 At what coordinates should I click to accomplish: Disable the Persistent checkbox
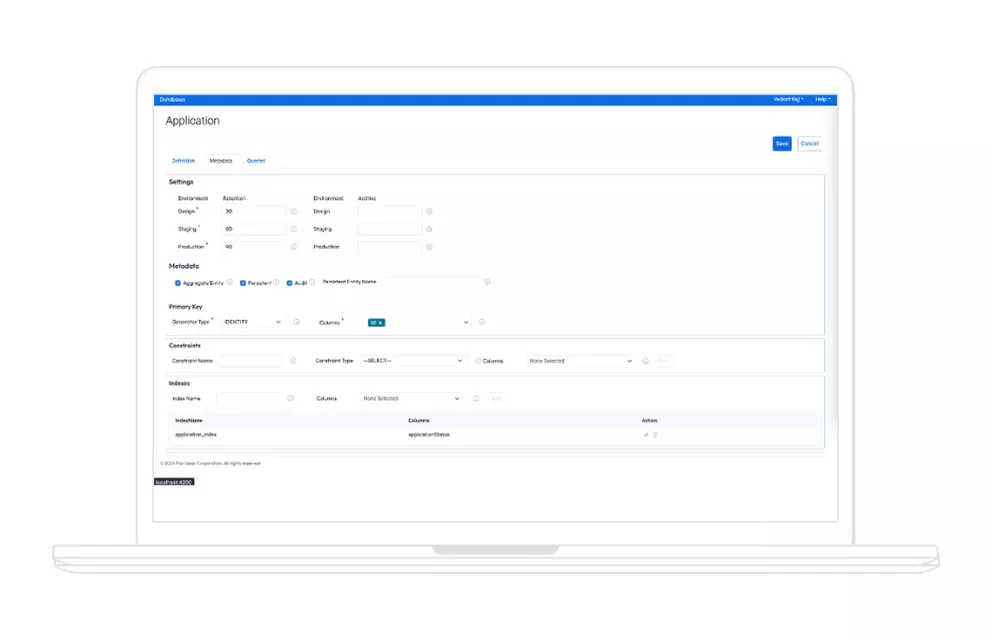point(242,282)
